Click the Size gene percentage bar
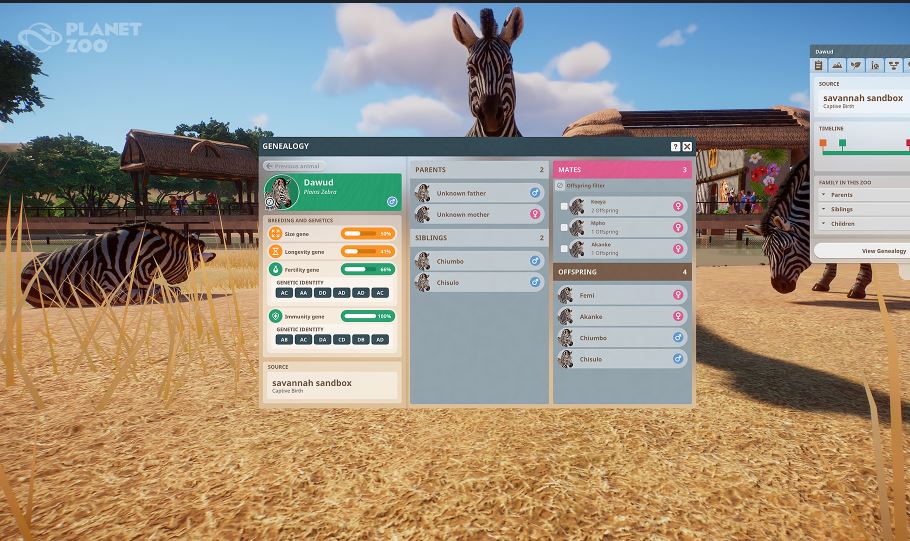This screenshot has height=541, width=910. click(x=368, y=233)
